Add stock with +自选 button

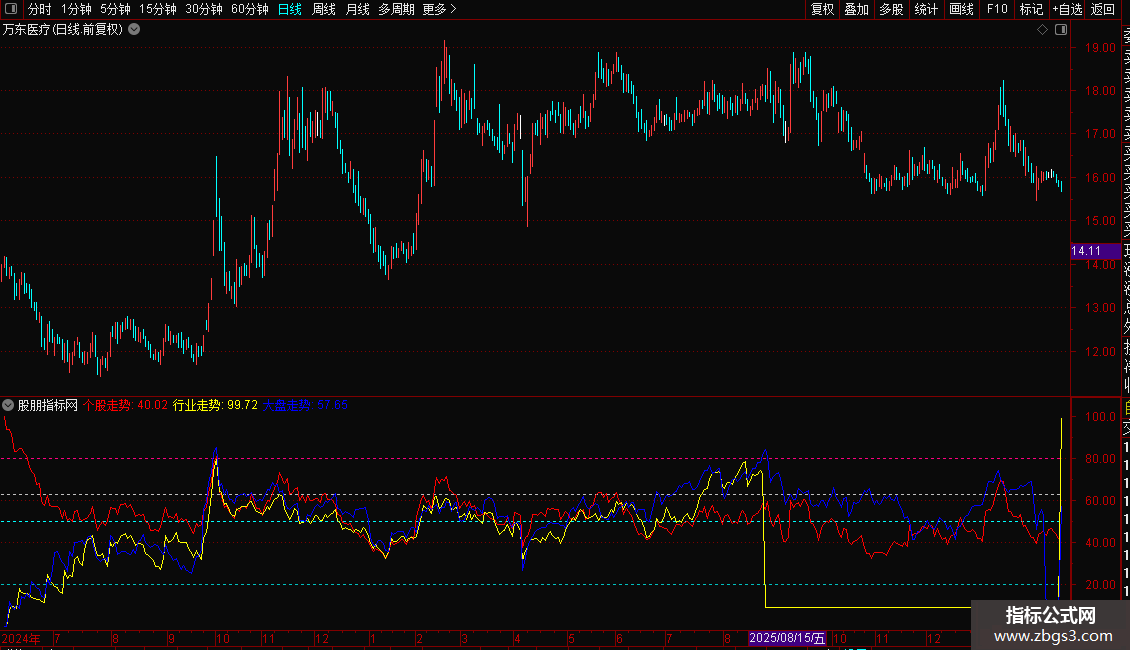click(x=1067, y=9)
